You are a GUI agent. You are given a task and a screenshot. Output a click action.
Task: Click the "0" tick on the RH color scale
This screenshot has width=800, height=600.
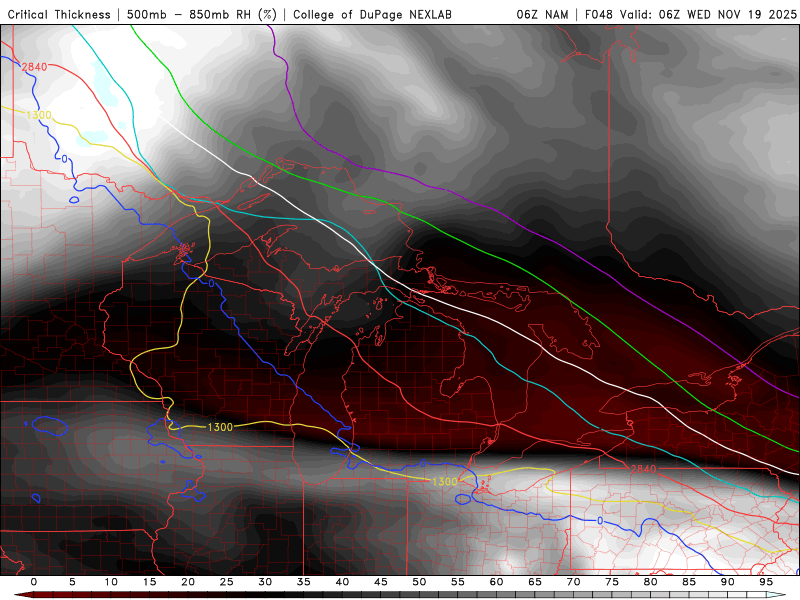pos(34,582)
